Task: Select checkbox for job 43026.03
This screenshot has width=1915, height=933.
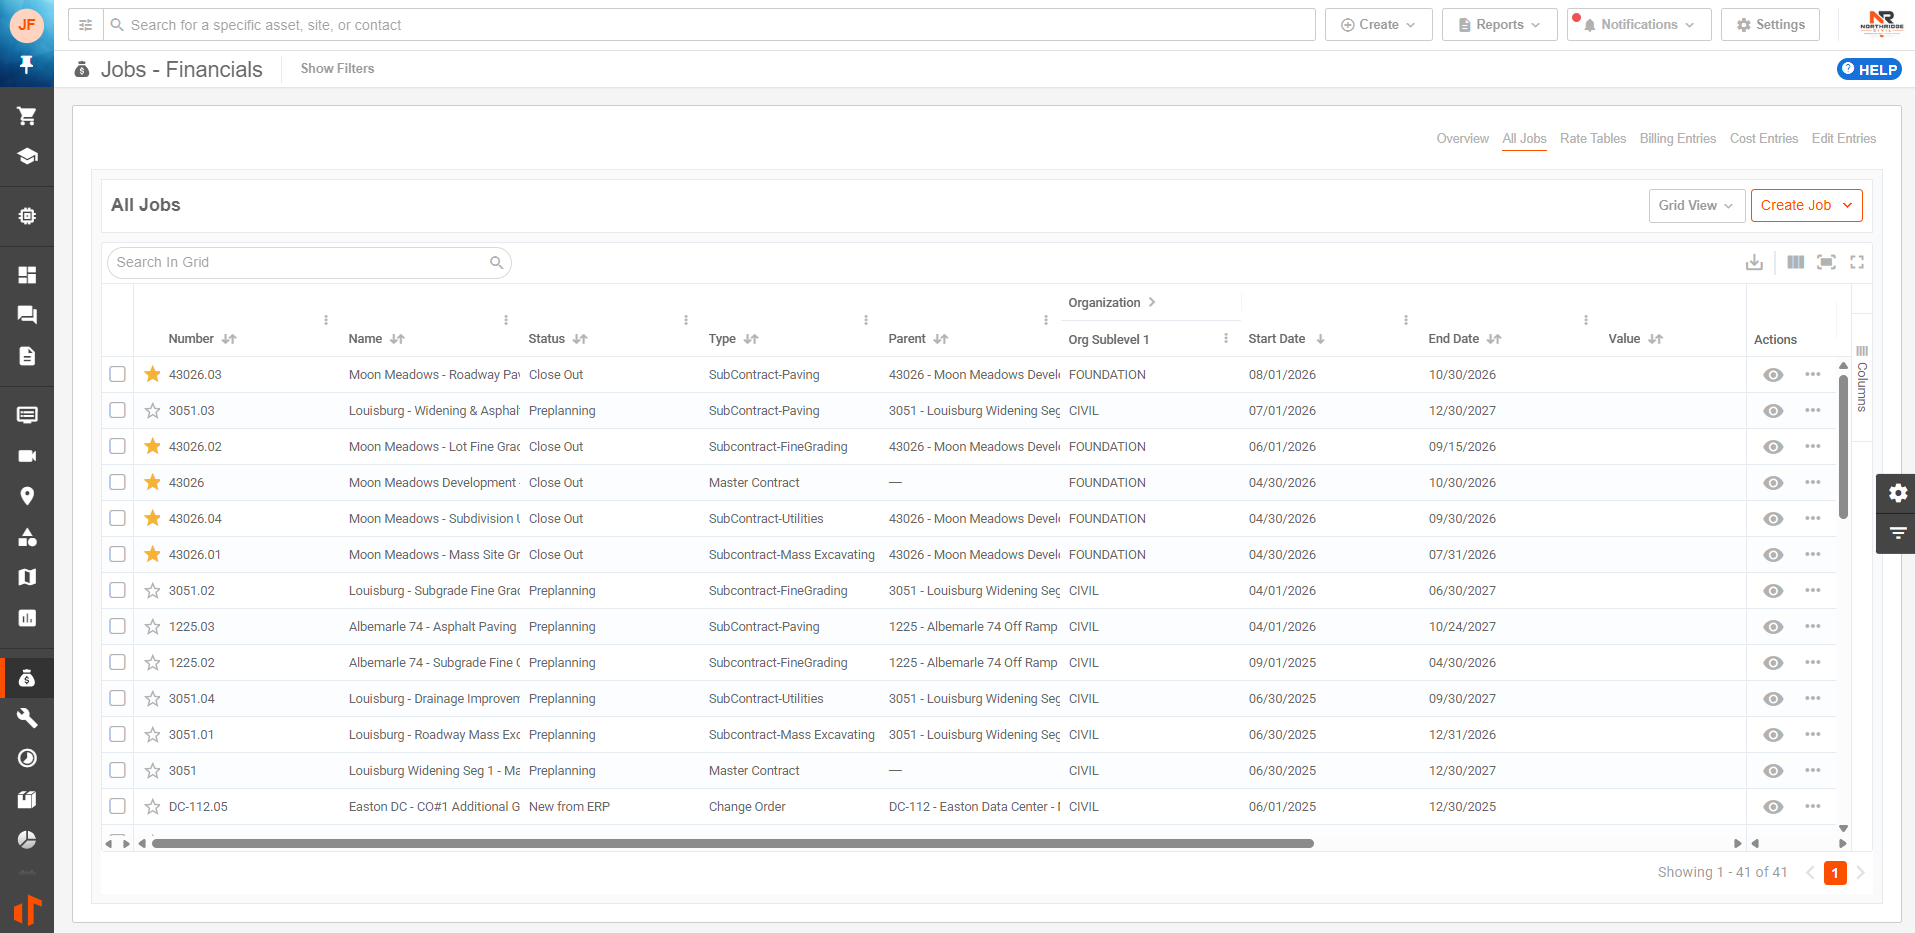Action: (x=117, y=375)
